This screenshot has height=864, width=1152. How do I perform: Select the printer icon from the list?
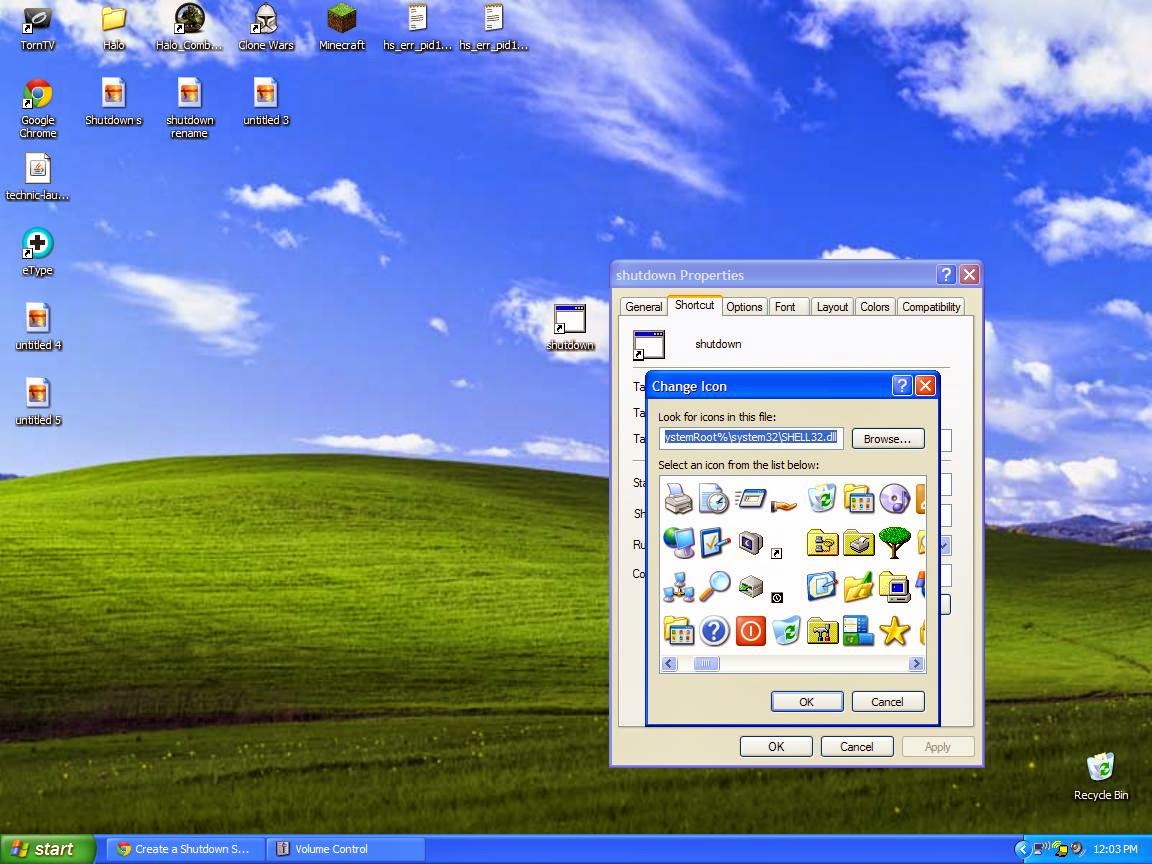tap(679, 499)
